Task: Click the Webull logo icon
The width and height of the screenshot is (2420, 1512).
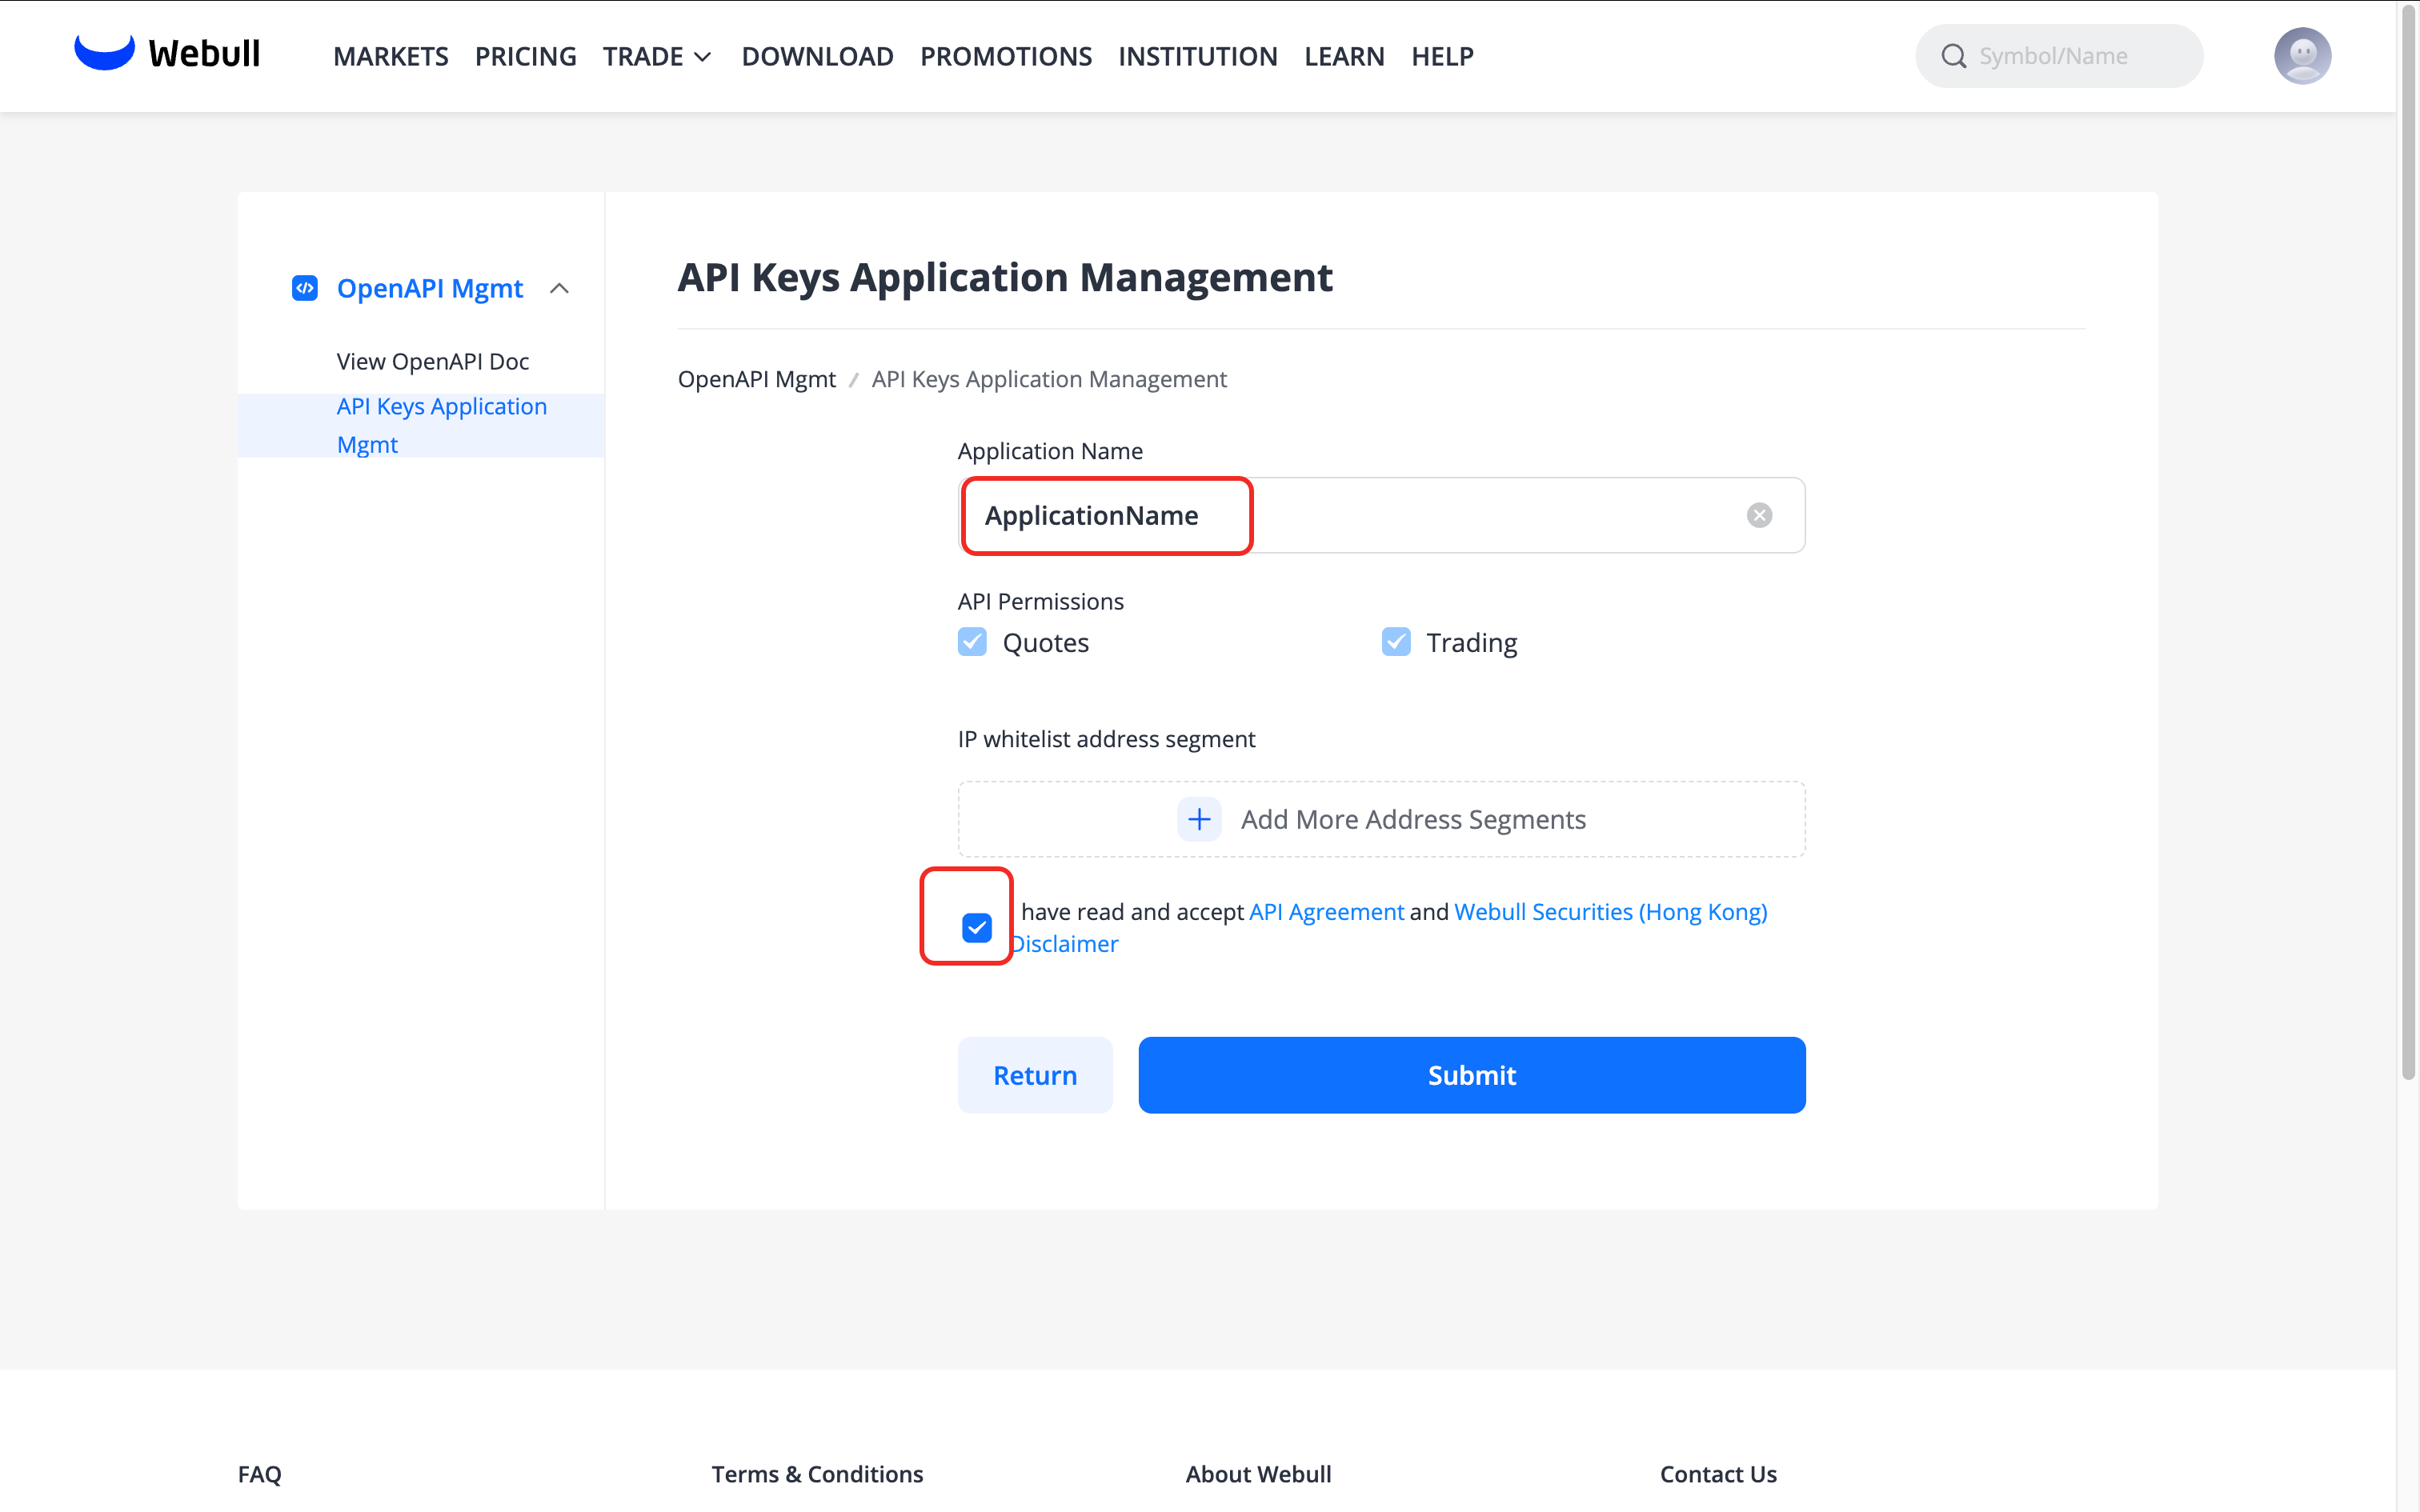Action: pos(104,52)
